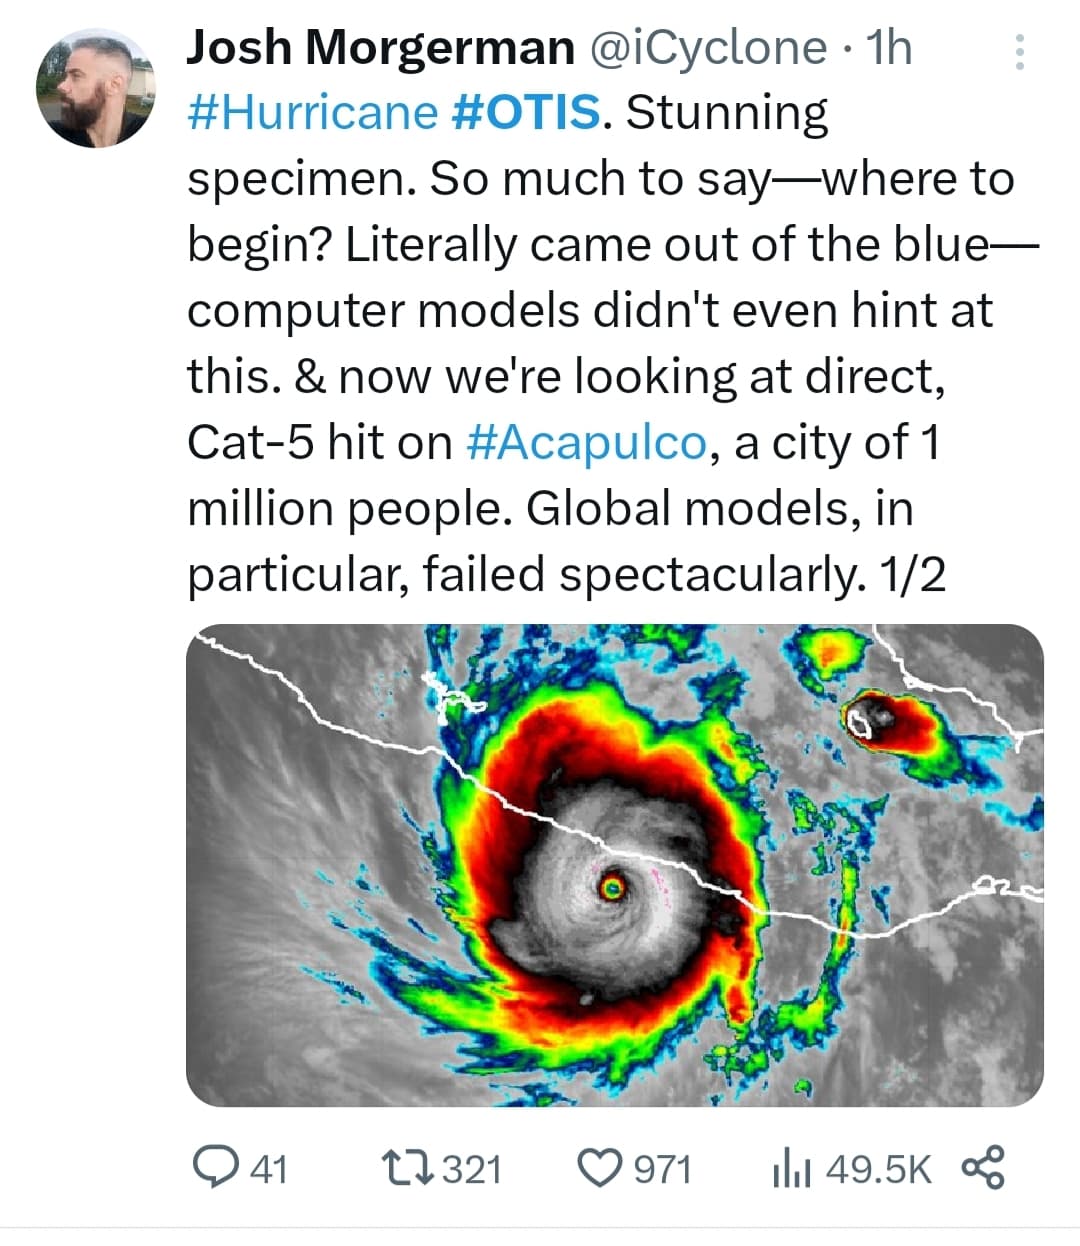Image resolution: width=1080 pixels, height=1246 pixels.
Task: Click the bold #OTIS hashtag
Action: pyautogui.click(x=526, y=112)
